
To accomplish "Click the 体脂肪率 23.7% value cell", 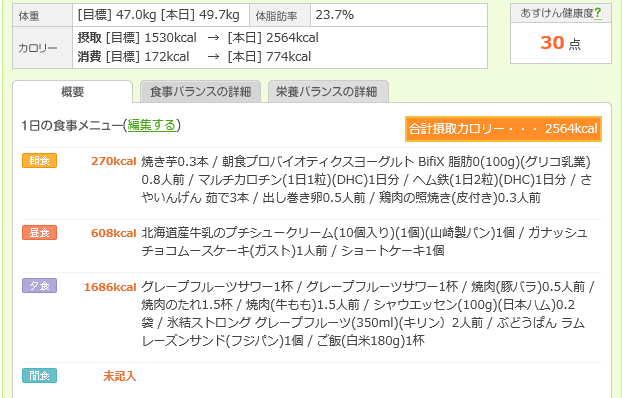I will click(399, 15).
